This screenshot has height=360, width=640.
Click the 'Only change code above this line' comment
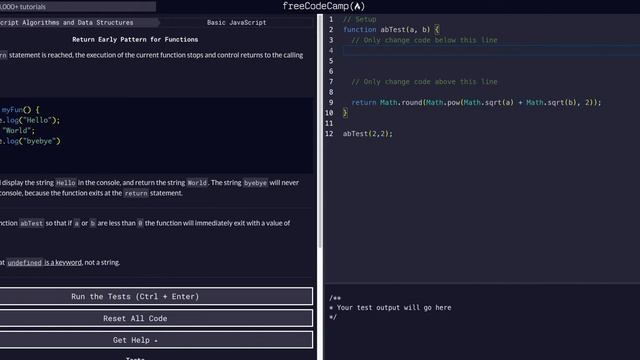pyautogui.click(x=424, y=82)
